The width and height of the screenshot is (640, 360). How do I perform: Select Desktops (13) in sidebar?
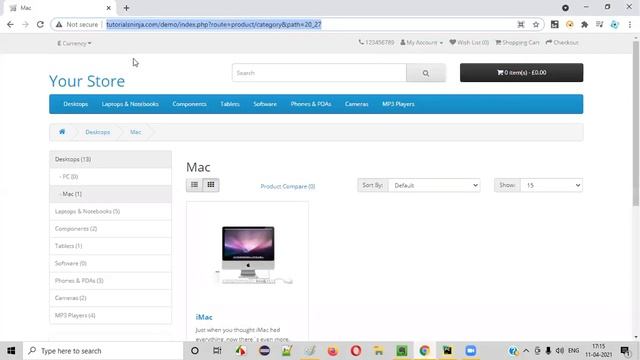pyautogui.click(x=110, y=159)
